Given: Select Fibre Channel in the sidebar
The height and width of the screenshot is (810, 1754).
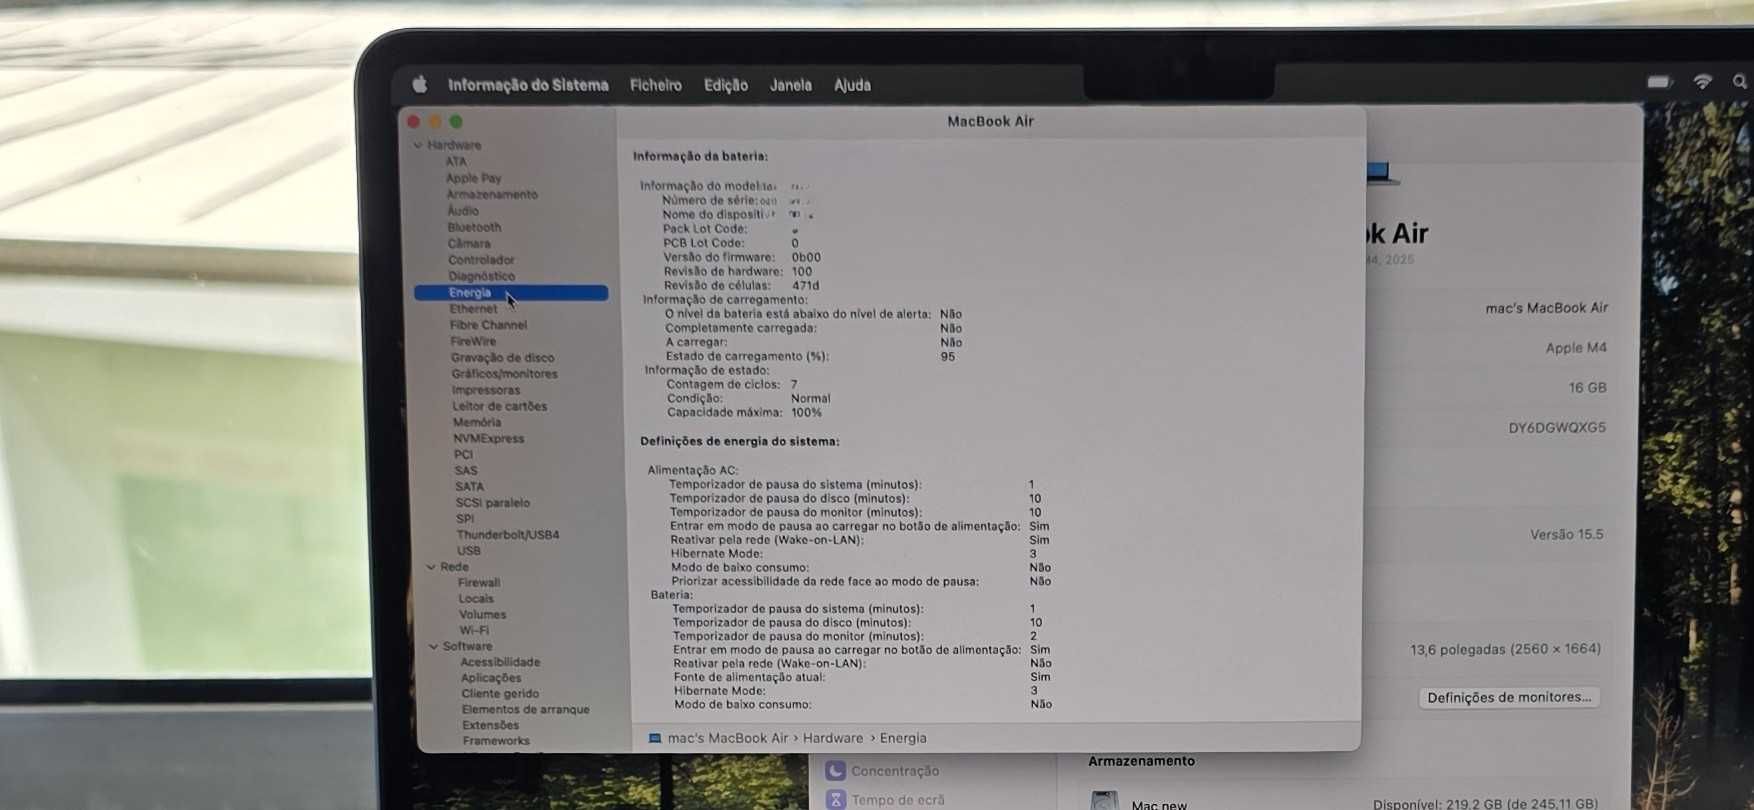Looking at the screenshot, I should click(488, 325).
